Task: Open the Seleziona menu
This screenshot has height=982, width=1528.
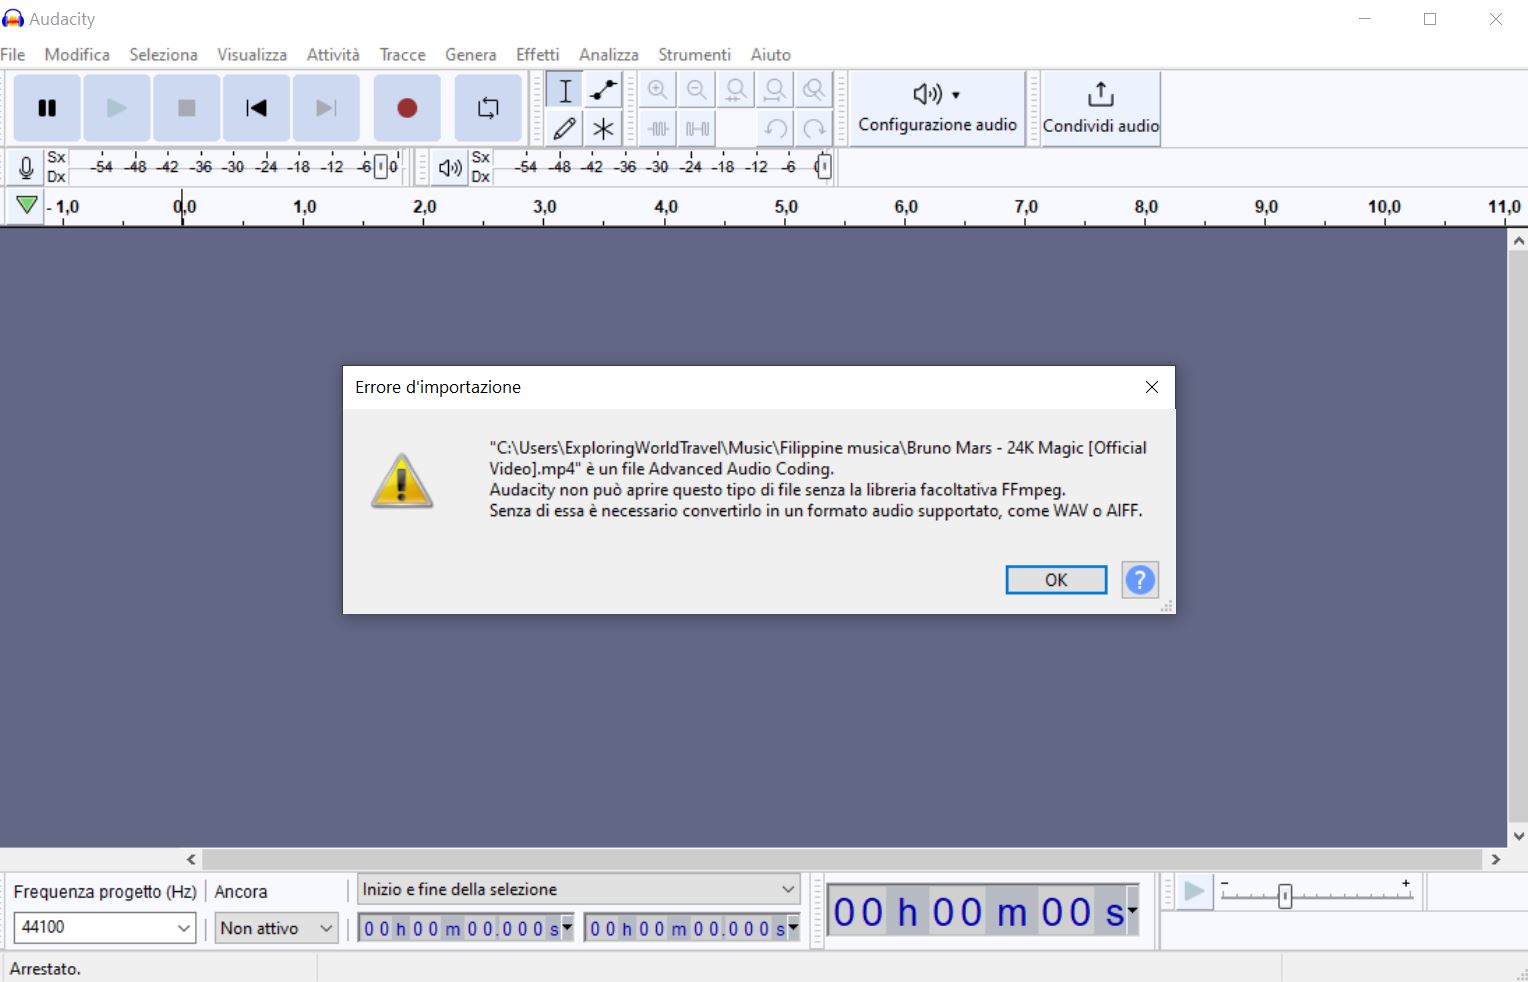Action: coord(163,55)
